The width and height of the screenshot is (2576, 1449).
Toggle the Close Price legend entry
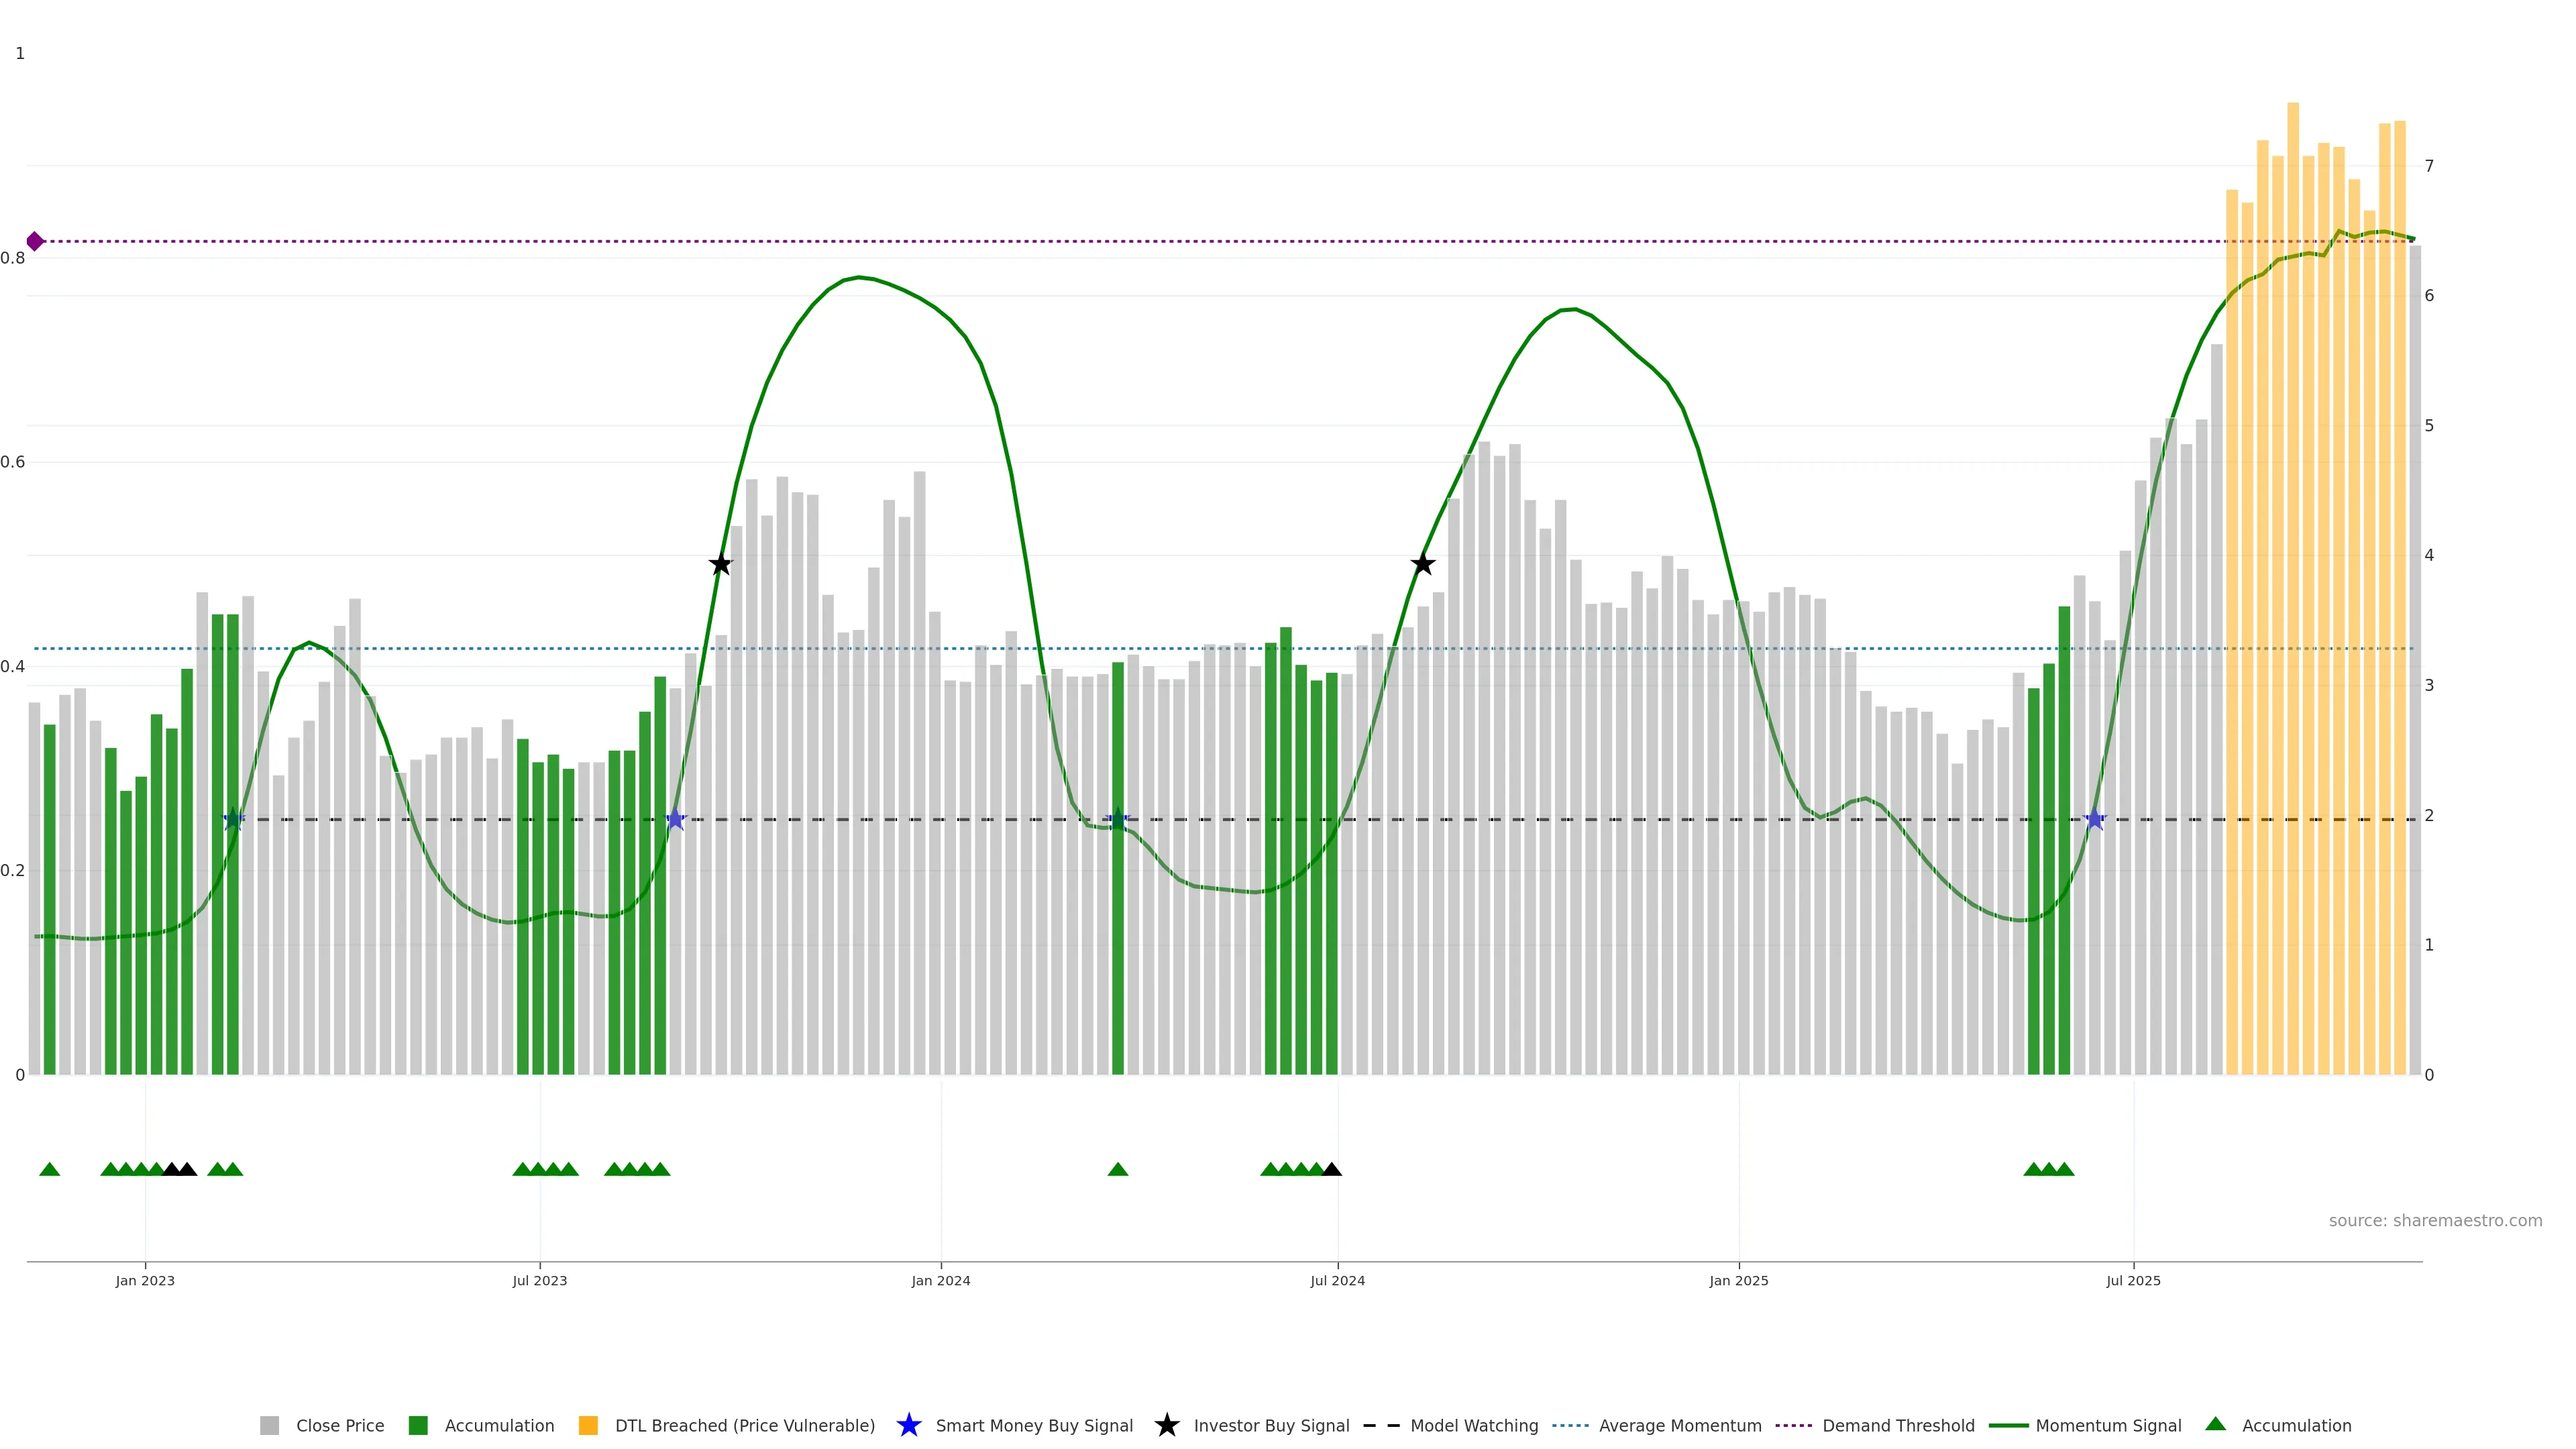pos(339,1425)
